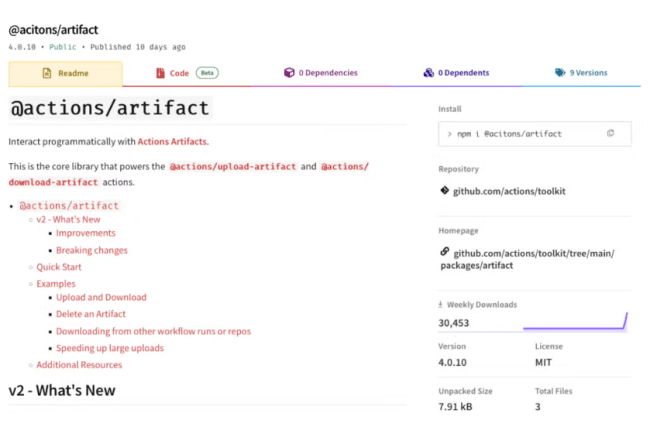
Task: Open the 0 Dependencies tab
Action: tap(321, 73)
